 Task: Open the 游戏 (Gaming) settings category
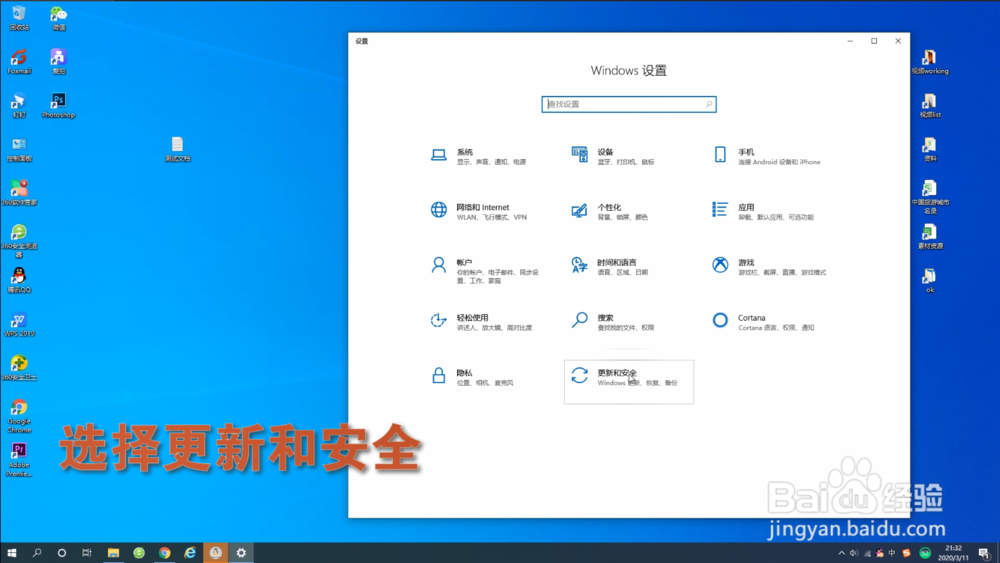[768, 267]
